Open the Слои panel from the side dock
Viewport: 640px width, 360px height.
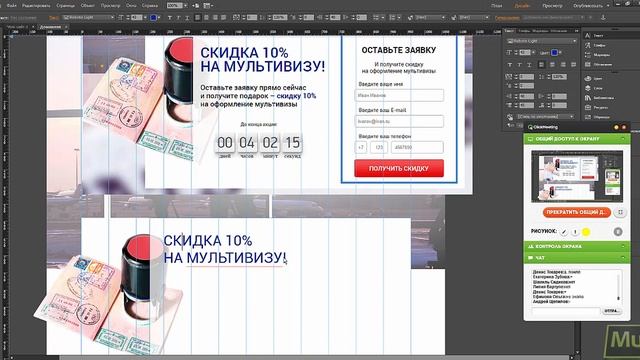point(594,88)
